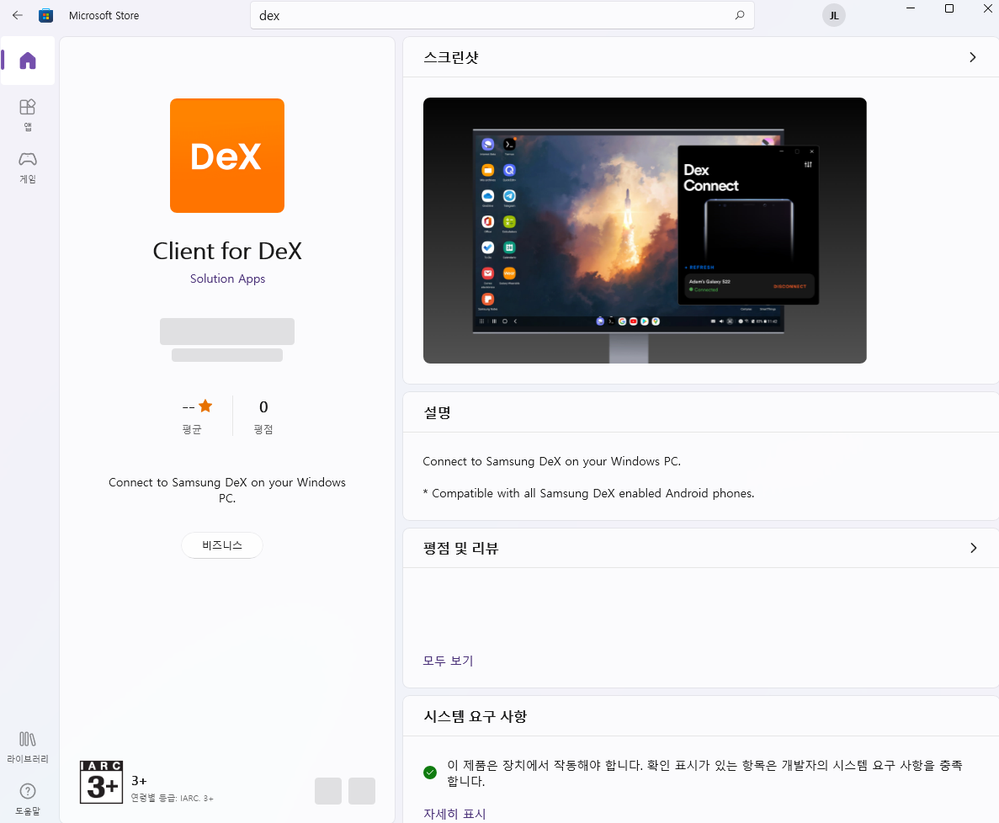Click the Client for DeX title
This screenshot has width=999, height=823.
point(227,251)
